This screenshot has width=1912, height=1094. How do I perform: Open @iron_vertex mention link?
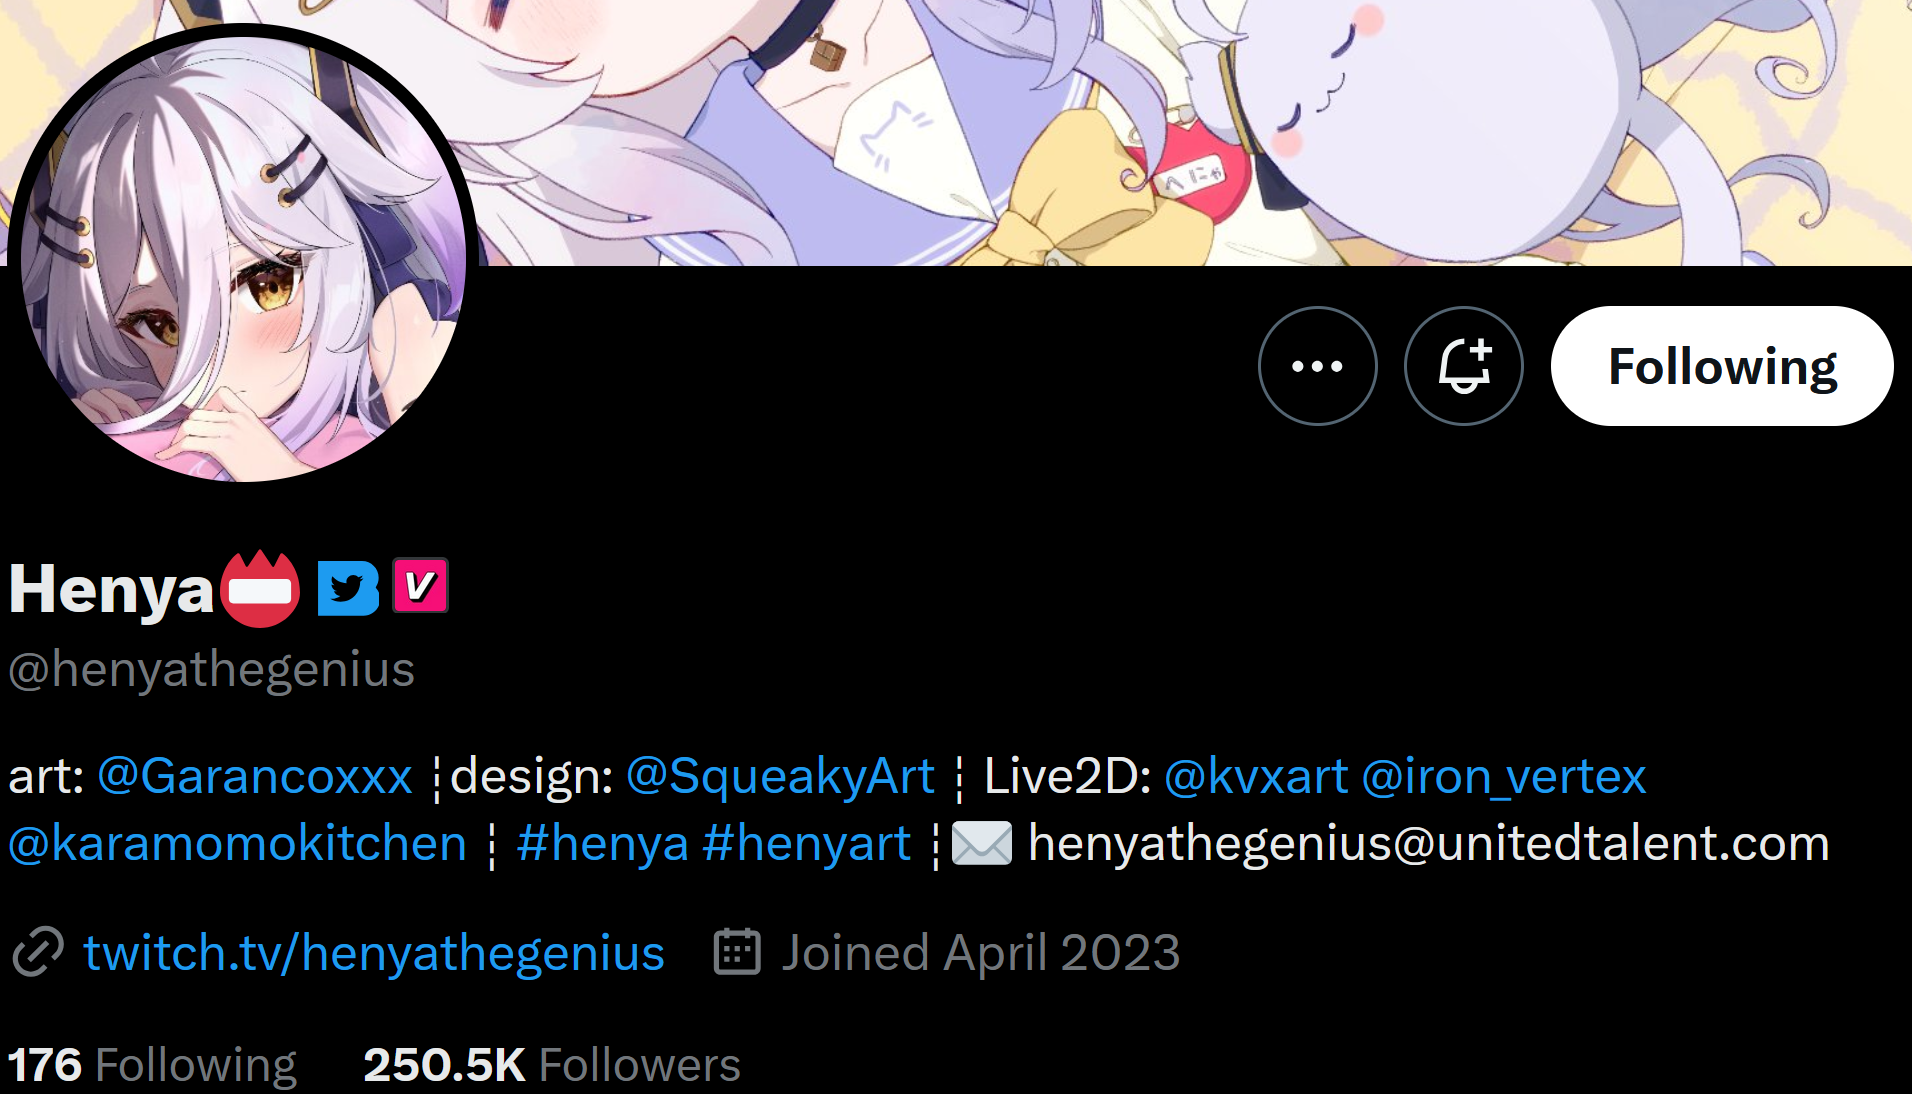[x=1504, y=776]
